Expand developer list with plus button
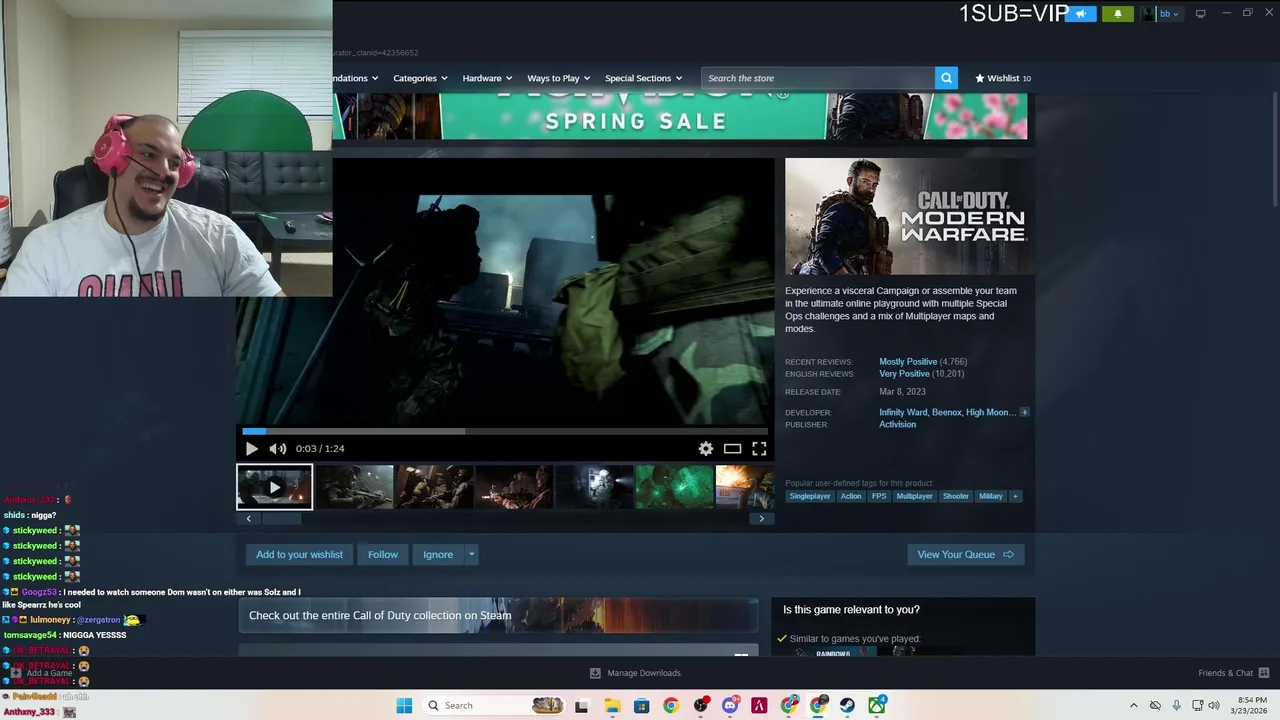 [1024, 412]
